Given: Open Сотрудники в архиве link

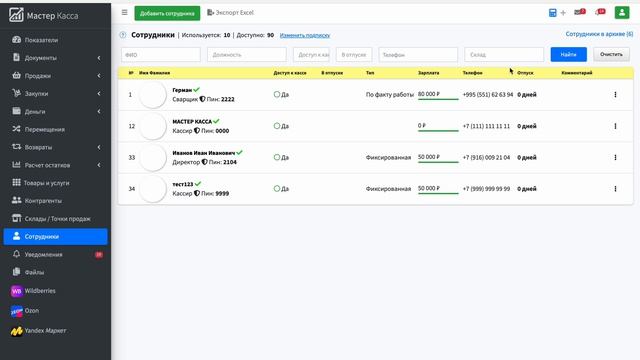Looking at the screenshot, I should [599, 34].
